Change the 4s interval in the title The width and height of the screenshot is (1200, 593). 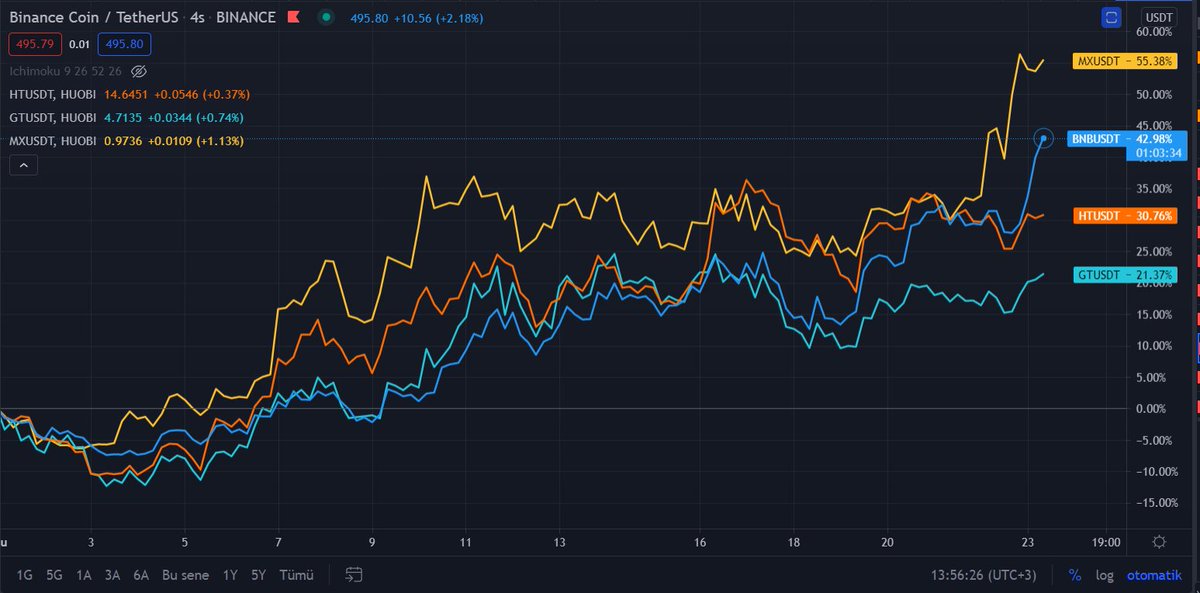click(197, 18)
